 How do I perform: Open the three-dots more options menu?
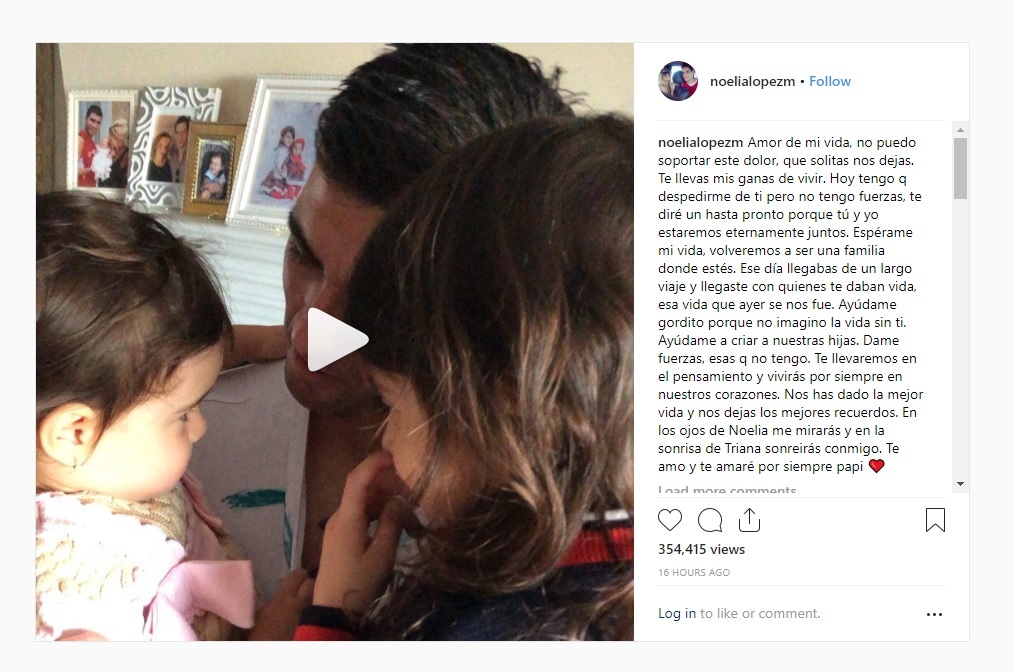pos(934,614)
